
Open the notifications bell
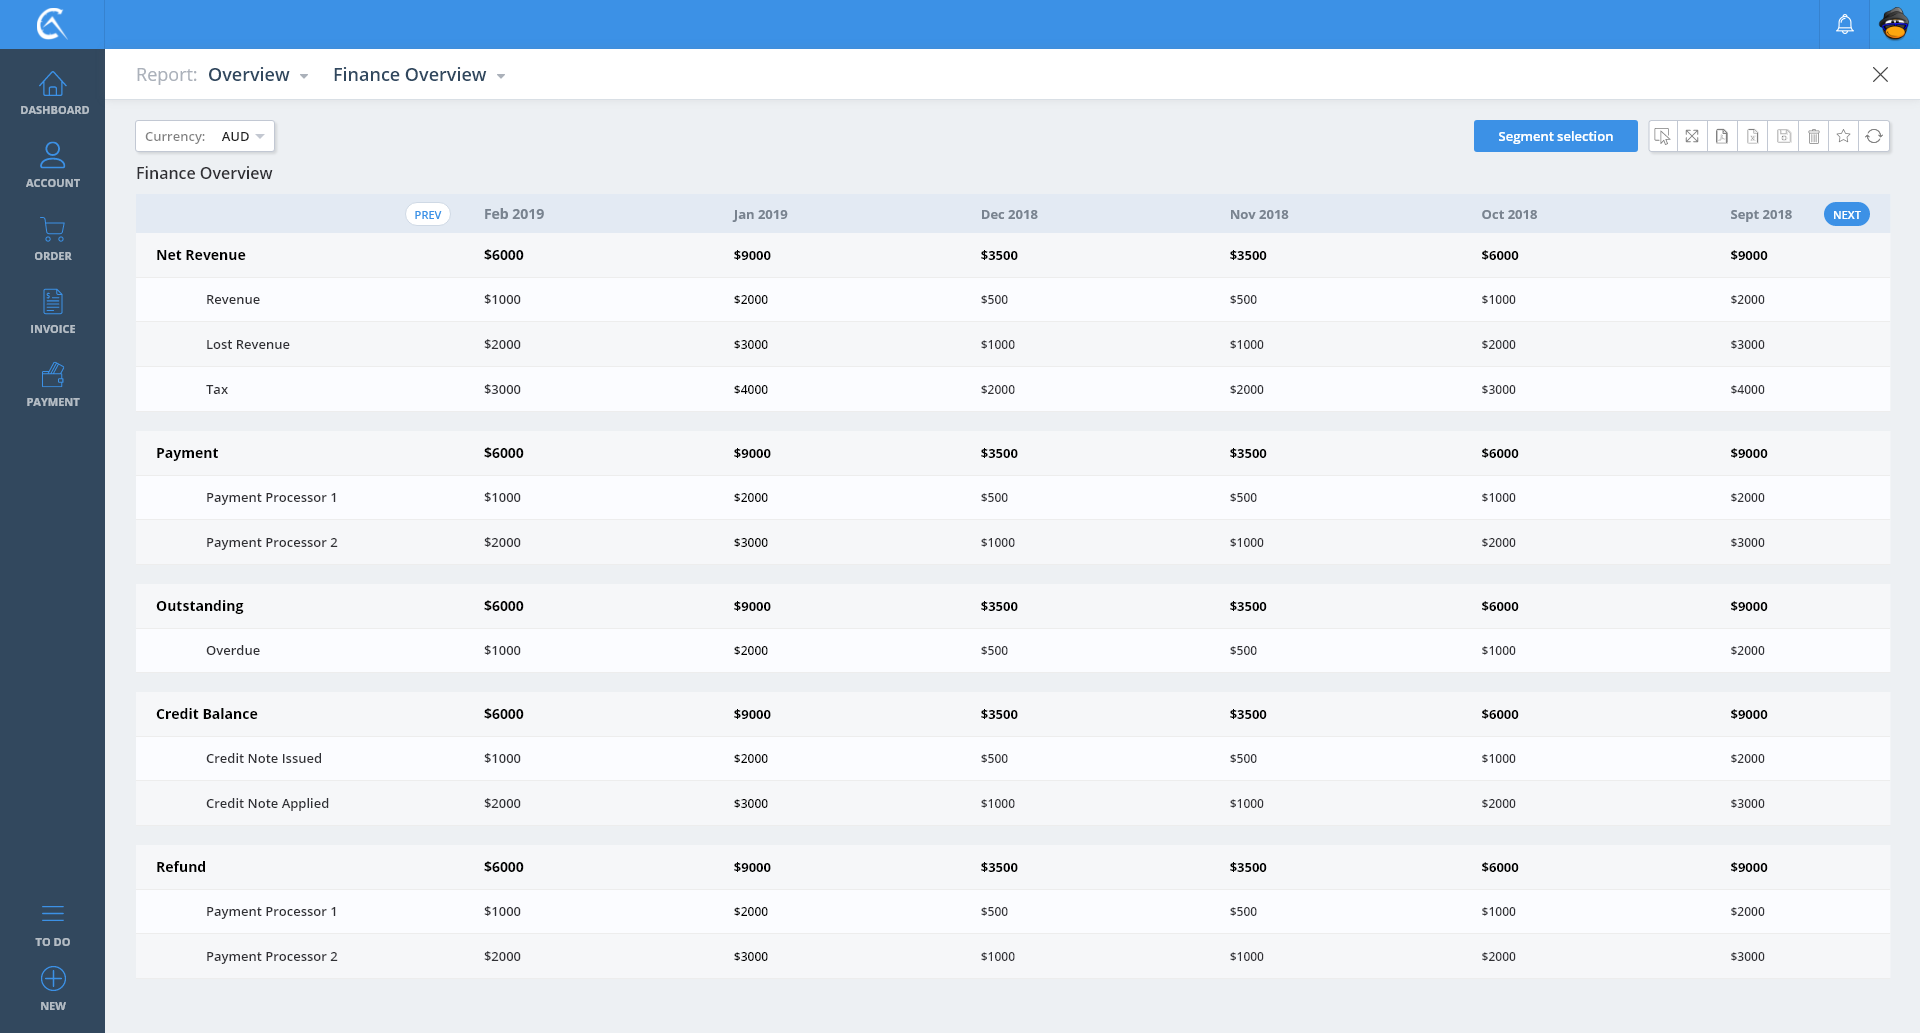point(1844,24)
